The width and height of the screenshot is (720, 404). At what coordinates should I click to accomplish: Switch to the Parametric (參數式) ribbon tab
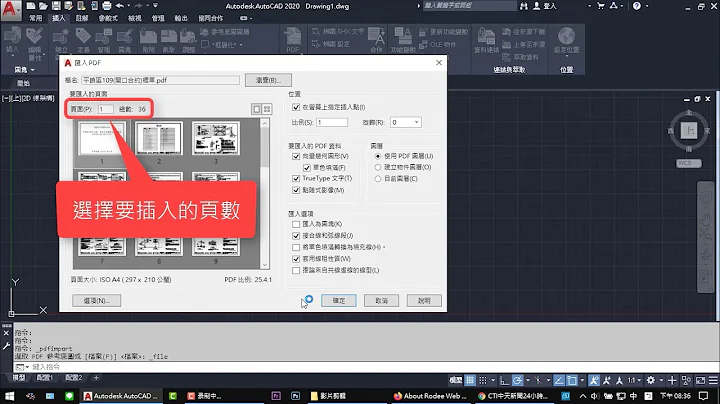(108, 18)
